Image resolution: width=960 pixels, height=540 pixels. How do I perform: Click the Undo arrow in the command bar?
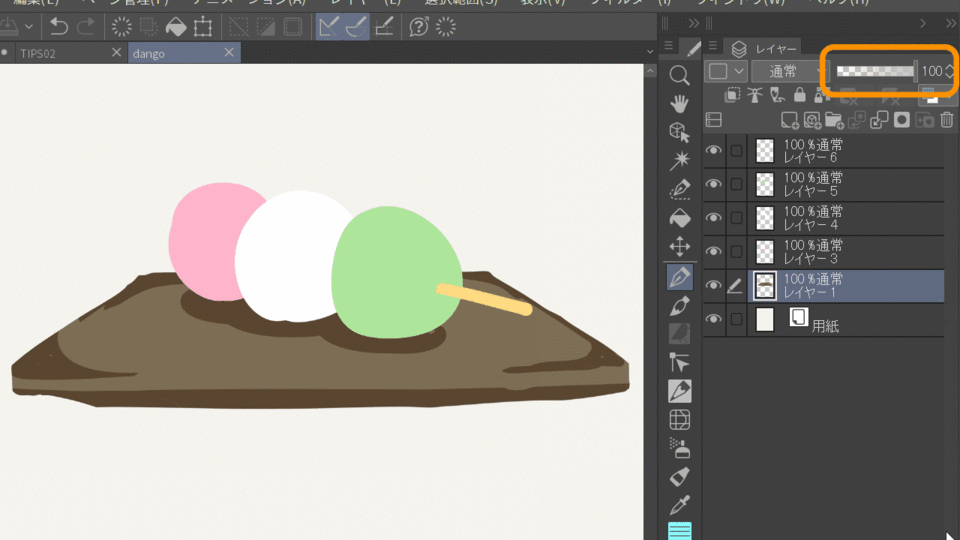[59, 27]
